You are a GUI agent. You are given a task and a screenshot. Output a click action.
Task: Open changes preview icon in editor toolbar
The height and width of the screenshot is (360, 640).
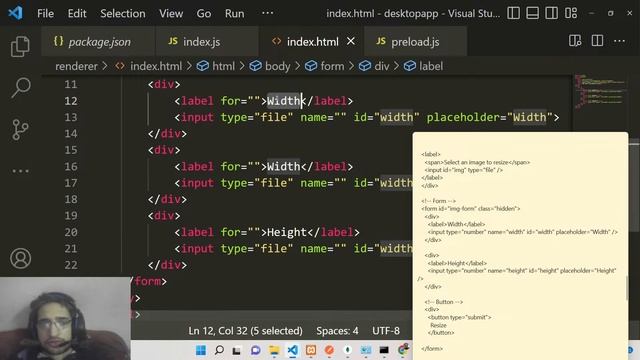click(x=575, y=41)
